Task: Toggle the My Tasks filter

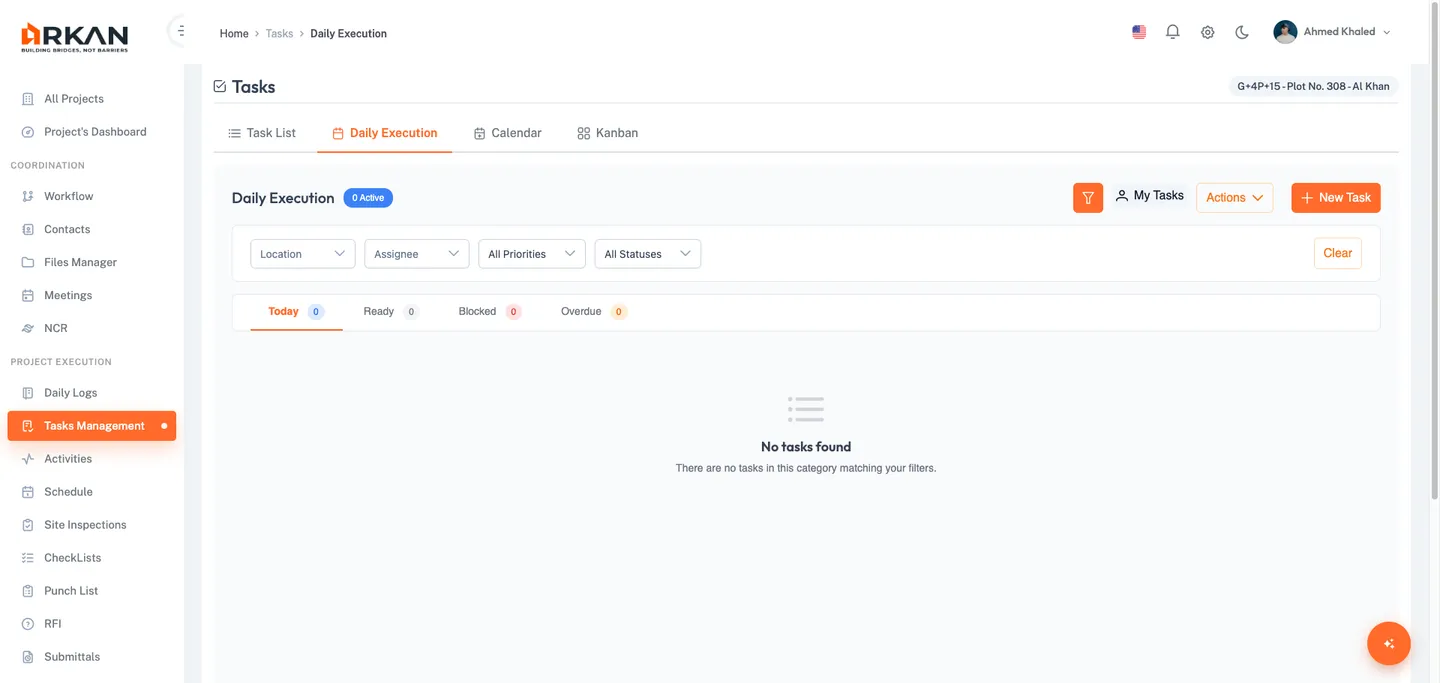Action: [x=1150, y=196]
